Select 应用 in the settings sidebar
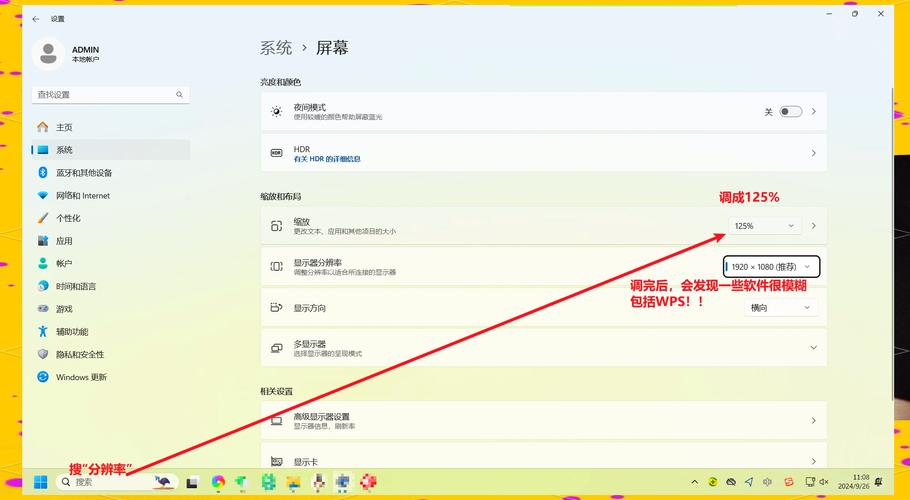This screenshot has width=910, height=500. 64,241
